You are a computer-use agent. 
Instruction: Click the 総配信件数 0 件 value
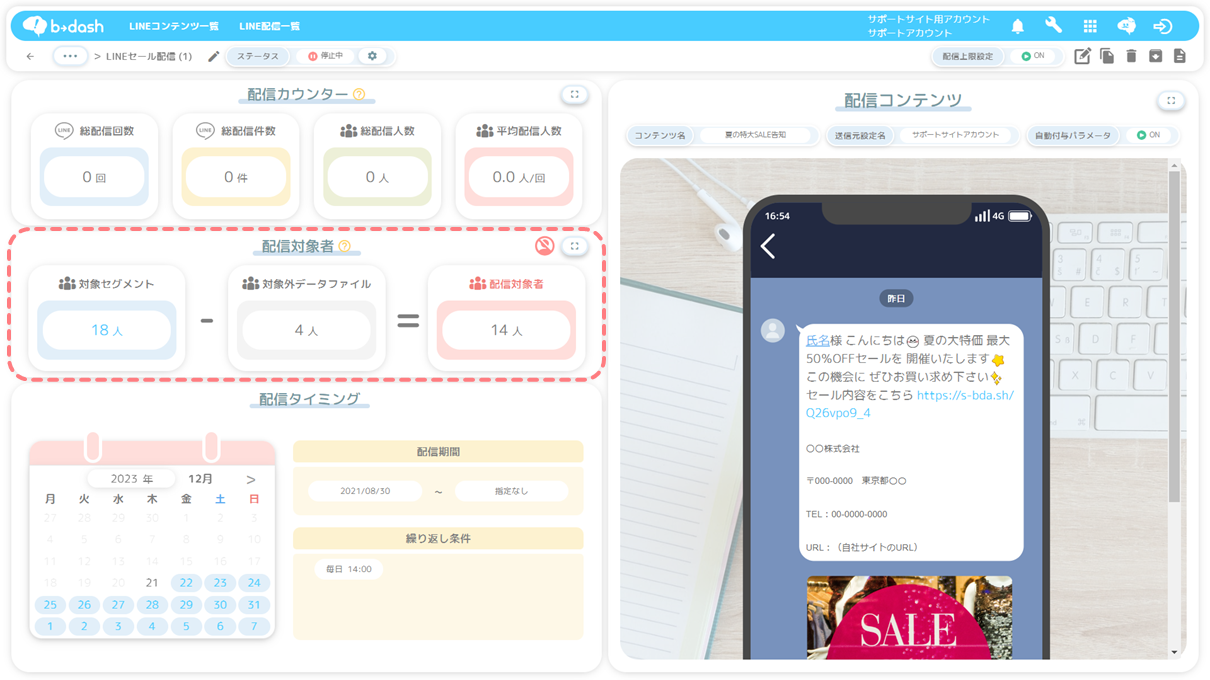(x=236, y=177)
